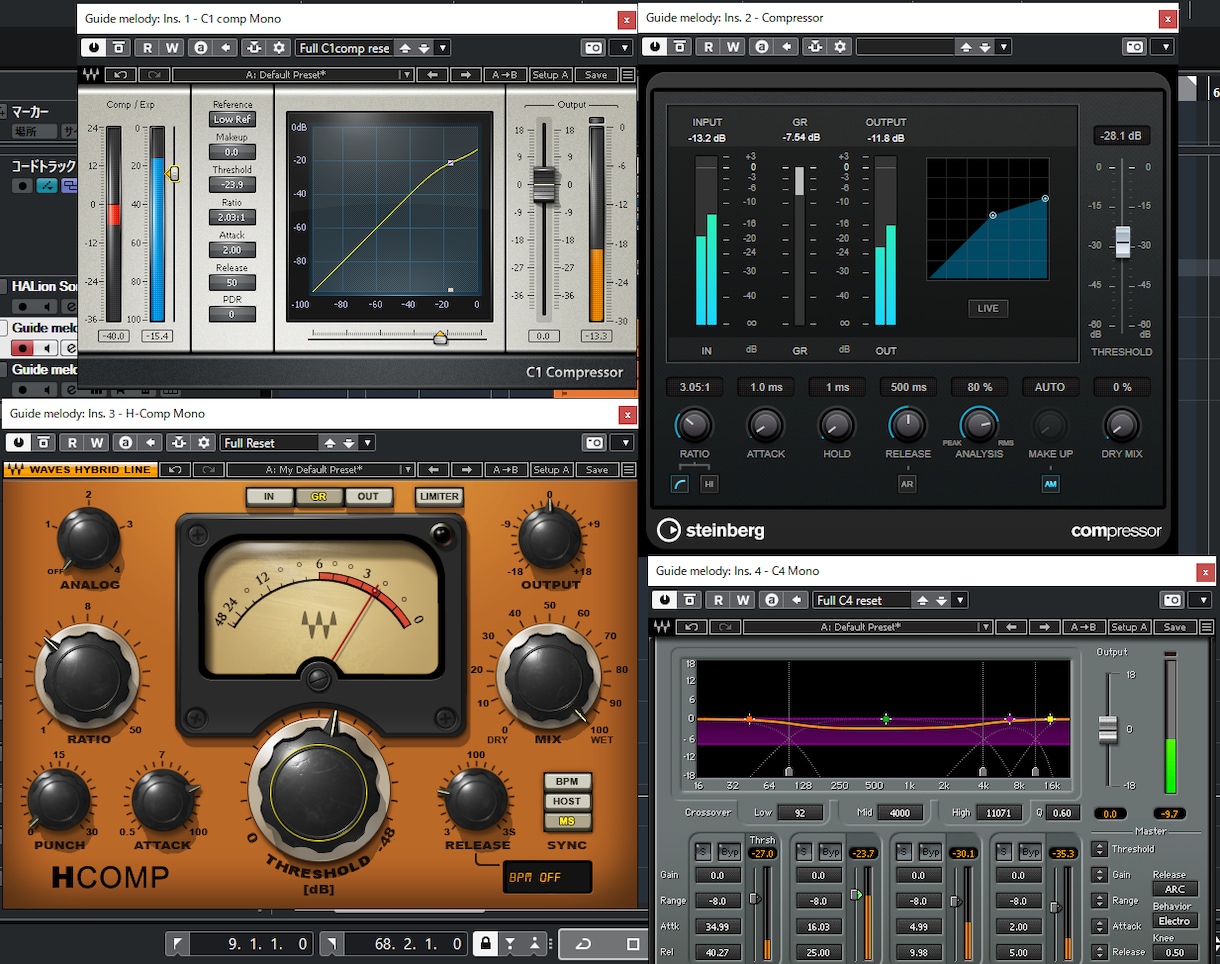Click the LIVE button in Steinberg Compressor
Viewport: 1220px width, 964px height.
point(988,308)
